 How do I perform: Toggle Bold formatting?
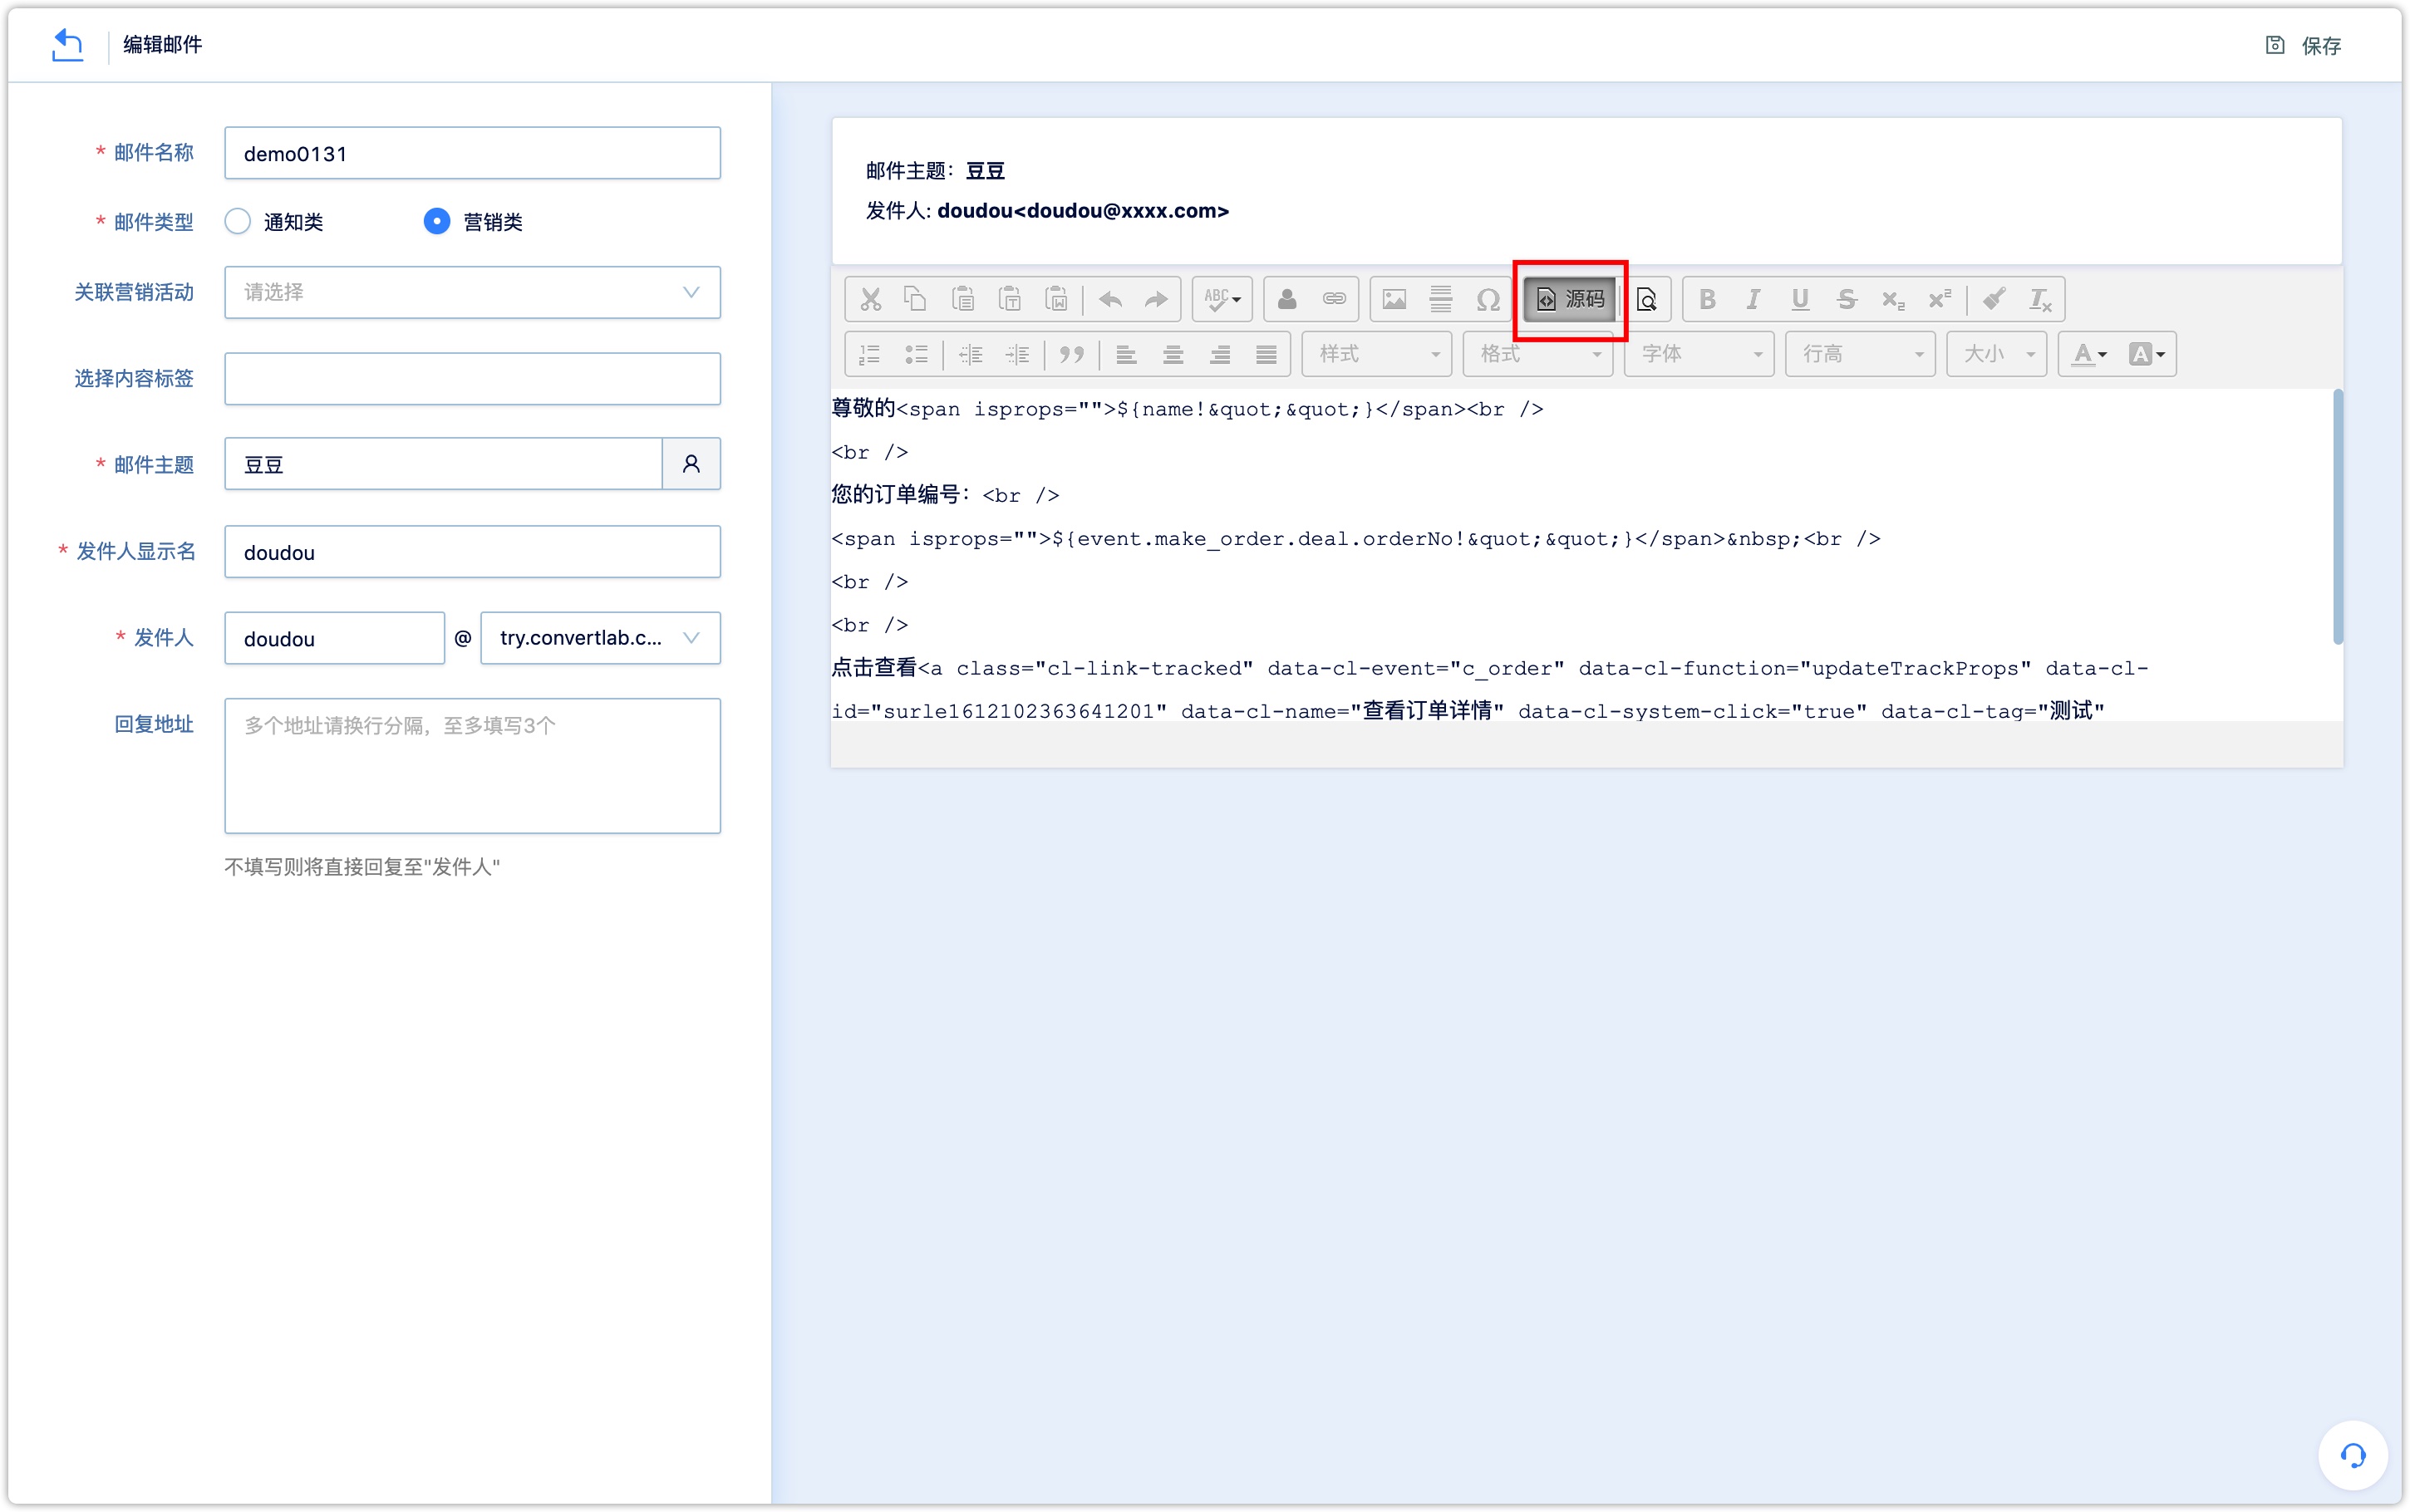click(x=1707, y=299)
